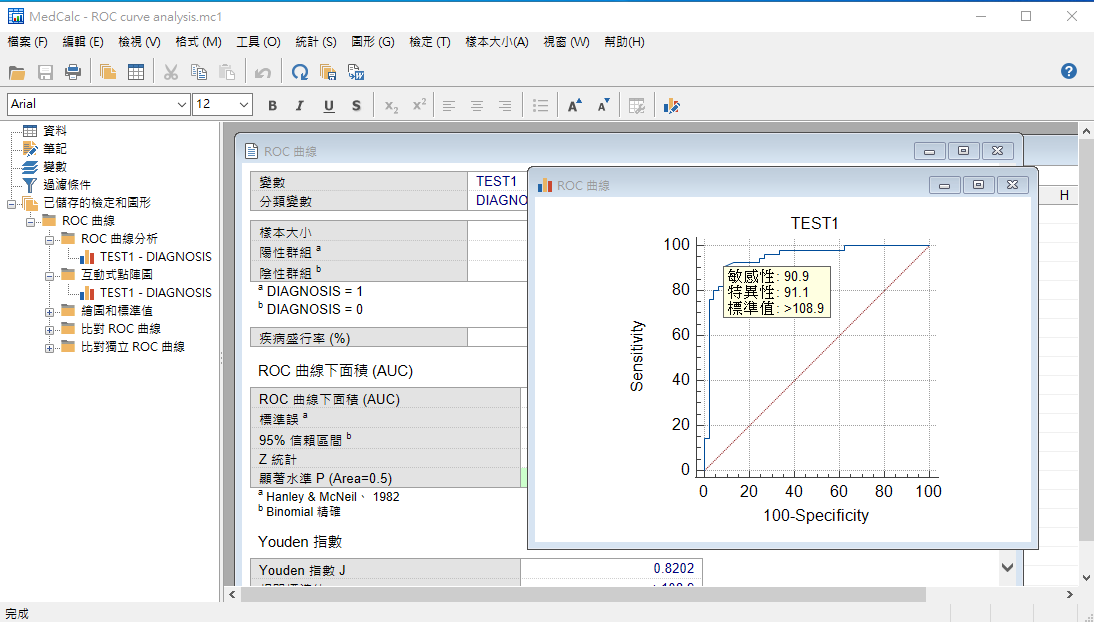Click the recalculate refresh arrow icon
Viewport: 1094px width, 622px height.
click(300, 72)
